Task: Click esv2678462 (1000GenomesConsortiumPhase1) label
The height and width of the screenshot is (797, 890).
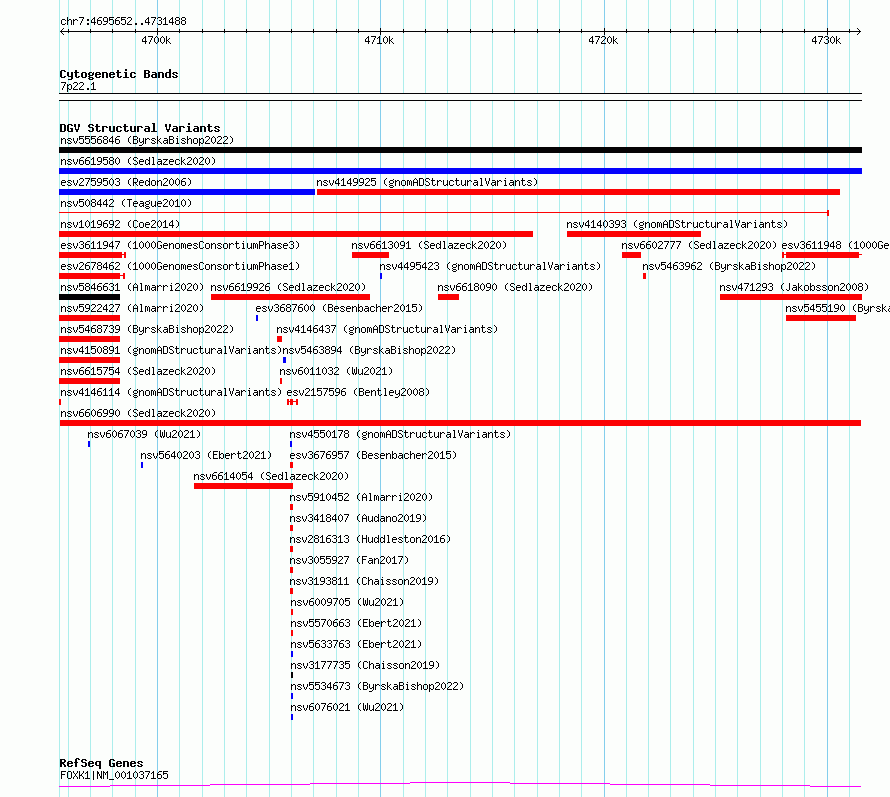Action: click(180, 266)
